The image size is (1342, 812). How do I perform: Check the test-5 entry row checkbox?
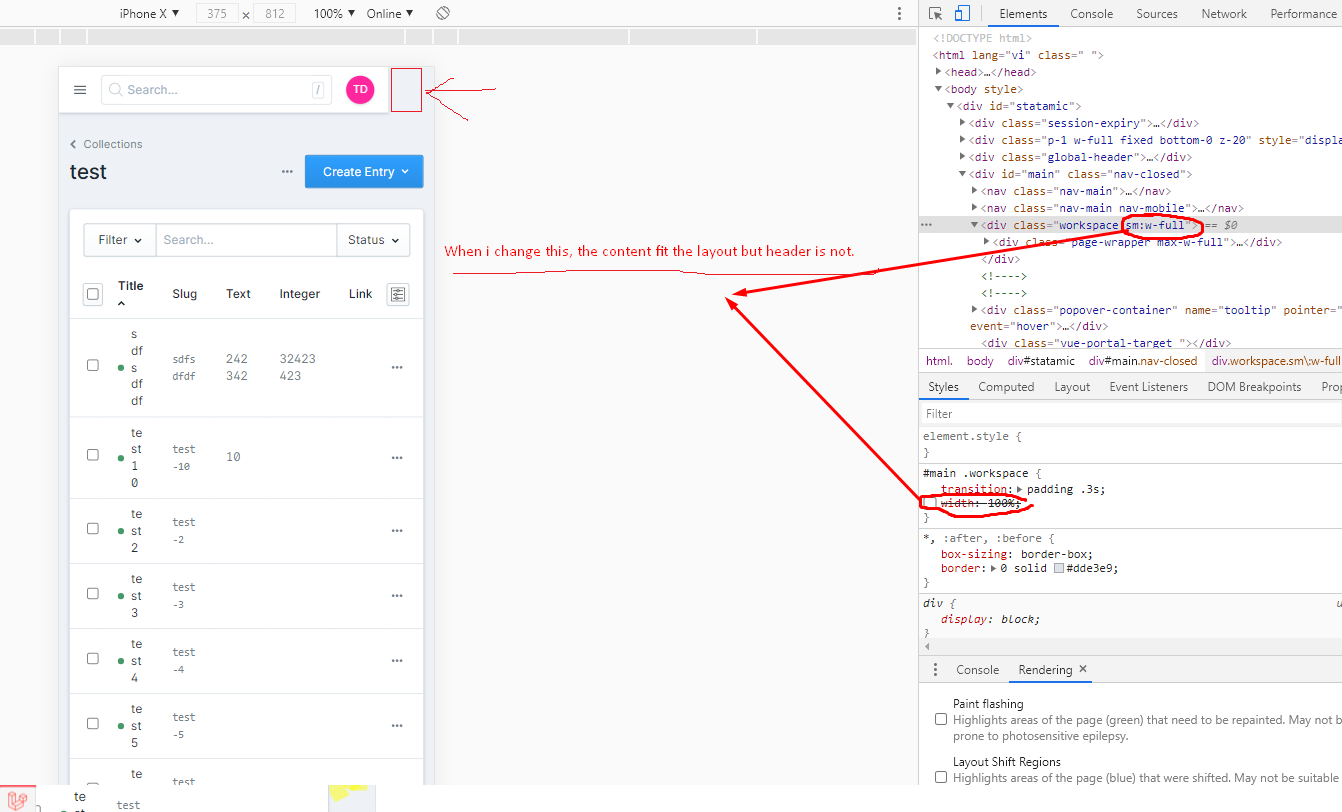(93, 723)
